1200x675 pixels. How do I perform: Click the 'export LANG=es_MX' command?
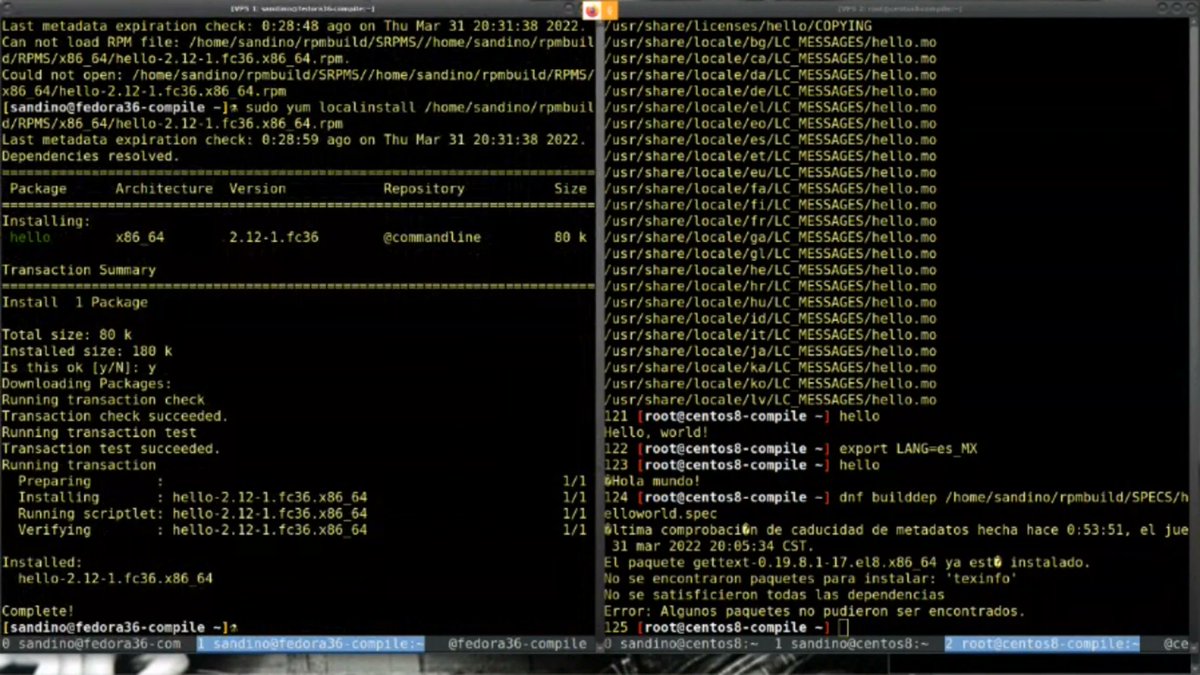pos(908,449)
